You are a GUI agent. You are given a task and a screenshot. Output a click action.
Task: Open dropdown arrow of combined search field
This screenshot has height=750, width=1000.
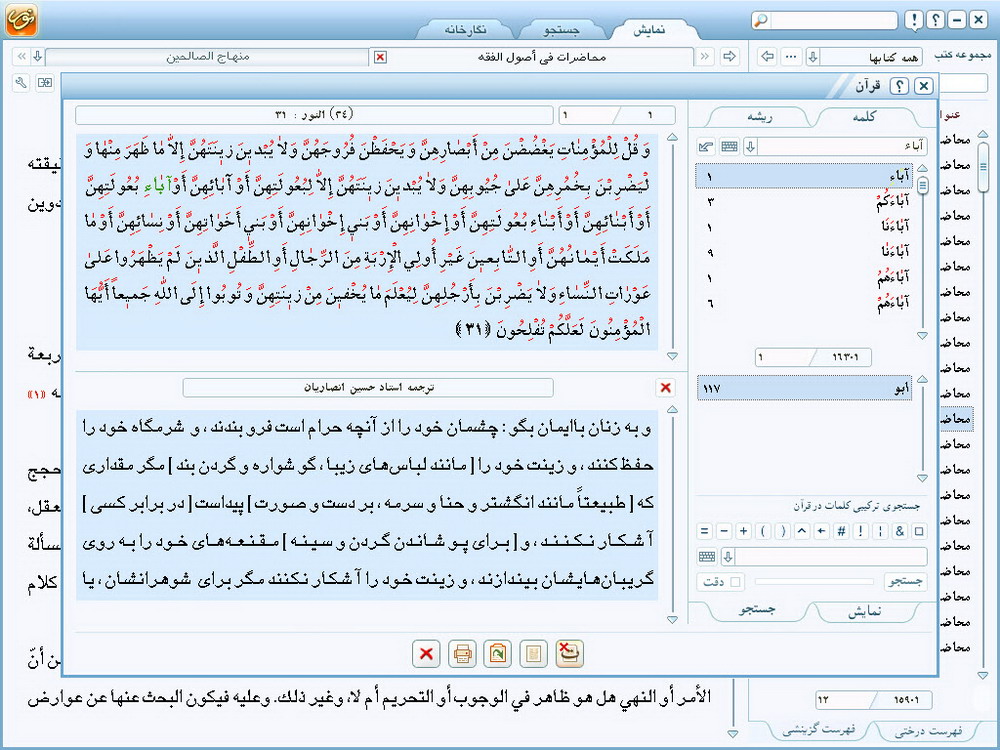click(x=728, y=557)
